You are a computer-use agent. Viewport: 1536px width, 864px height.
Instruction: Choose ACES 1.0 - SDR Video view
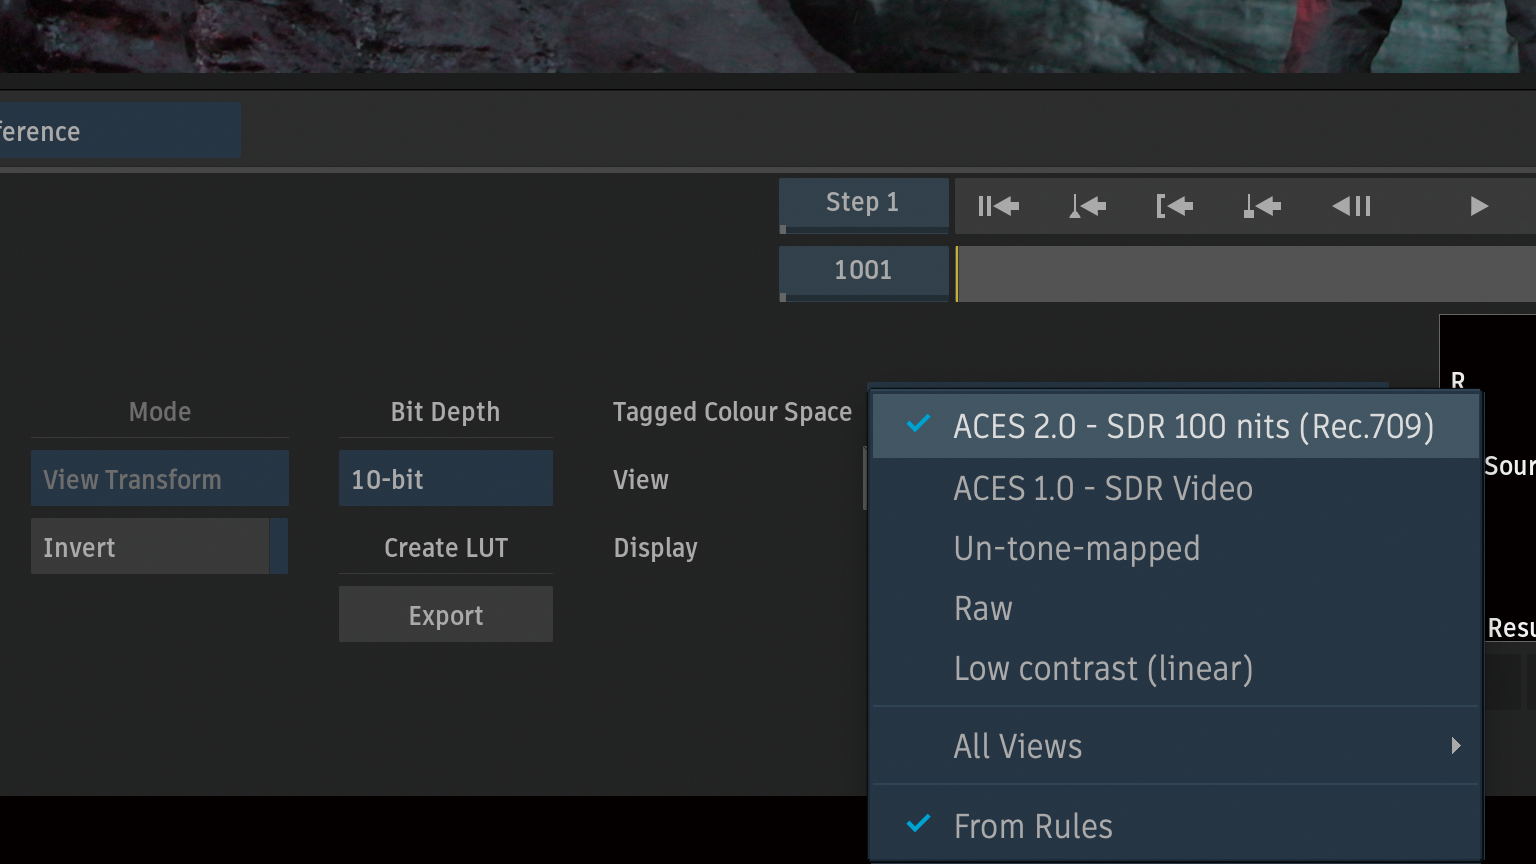pos(1176,488)
